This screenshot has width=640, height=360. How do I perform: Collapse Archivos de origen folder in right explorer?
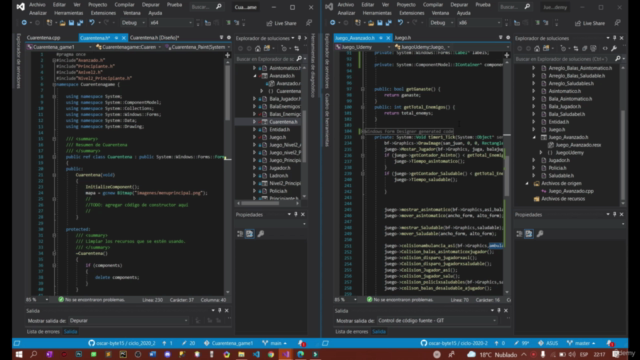[x=527, y=183]
